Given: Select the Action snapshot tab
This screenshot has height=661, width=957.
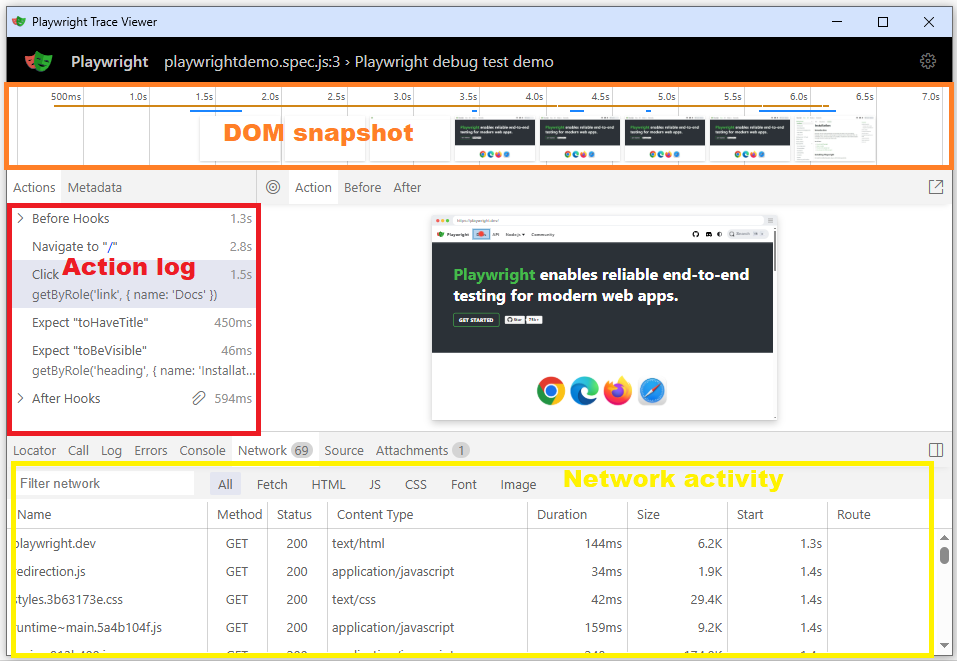Looking at the screenshot, I should pos(313,187).
